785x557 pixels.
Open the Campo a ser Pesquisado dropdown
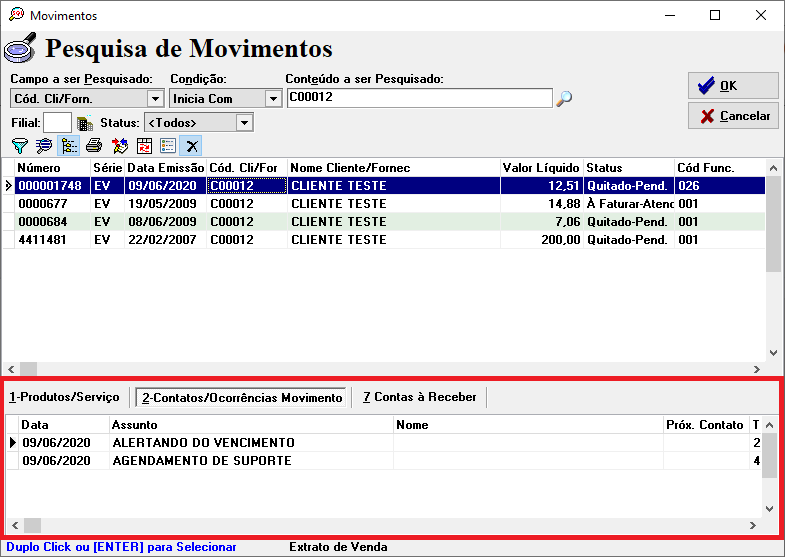pyautogui.click(x=155, y=99)
